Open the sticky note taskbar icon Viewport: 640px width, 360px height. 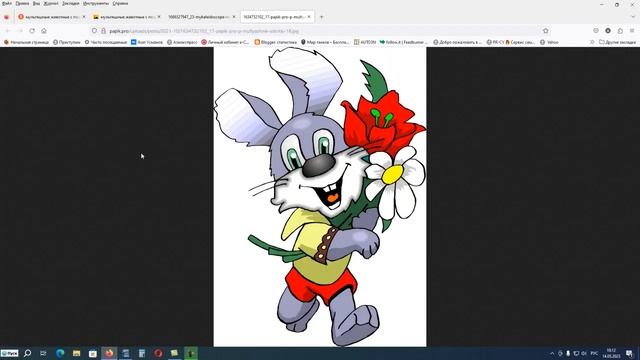[175, 353]
